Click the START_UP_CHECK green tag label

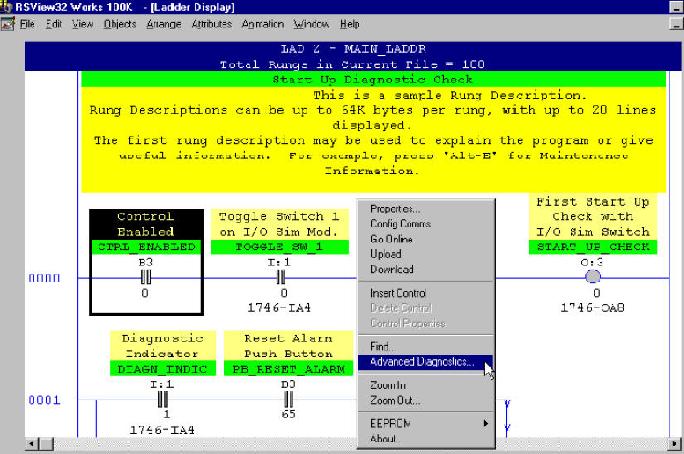coord(593,247)
